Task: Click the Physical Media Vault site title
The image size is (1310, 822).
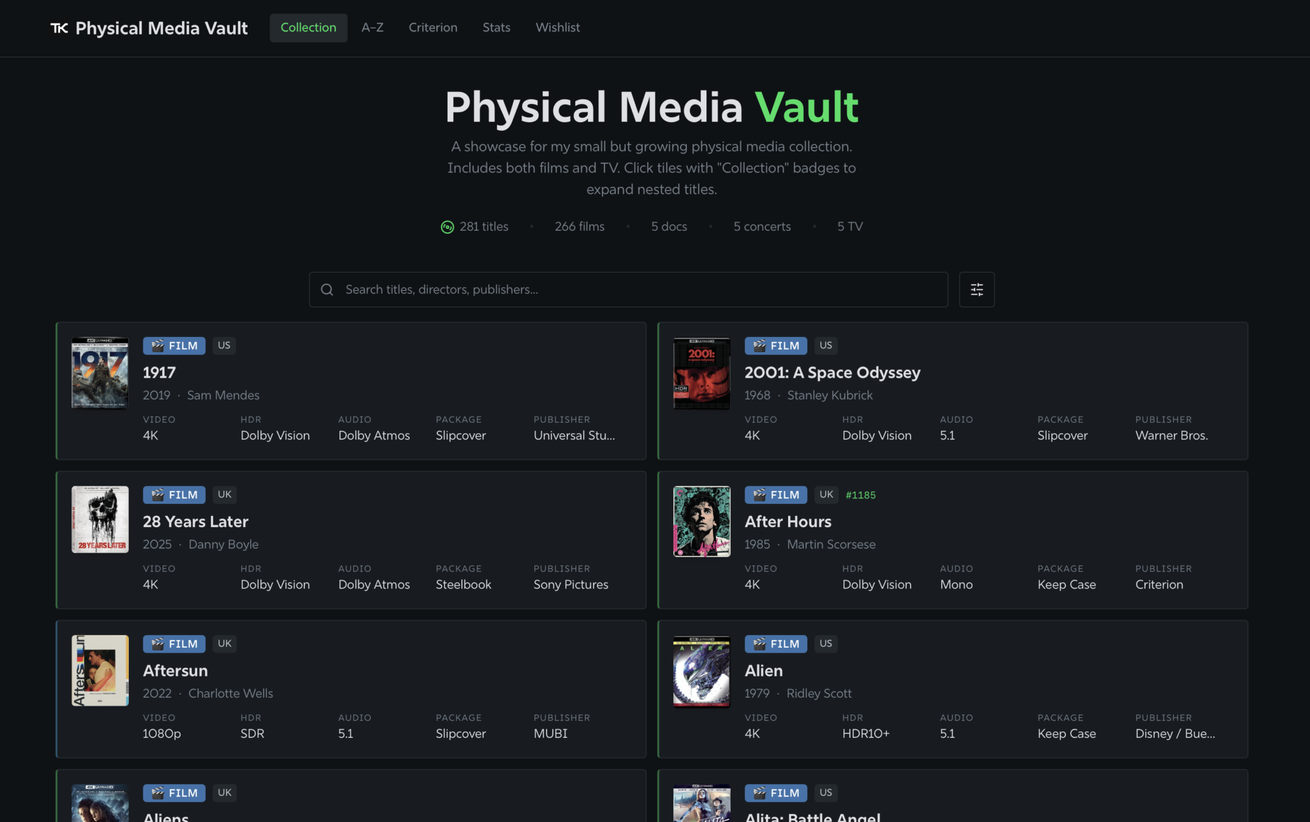Action: (161, 28)
